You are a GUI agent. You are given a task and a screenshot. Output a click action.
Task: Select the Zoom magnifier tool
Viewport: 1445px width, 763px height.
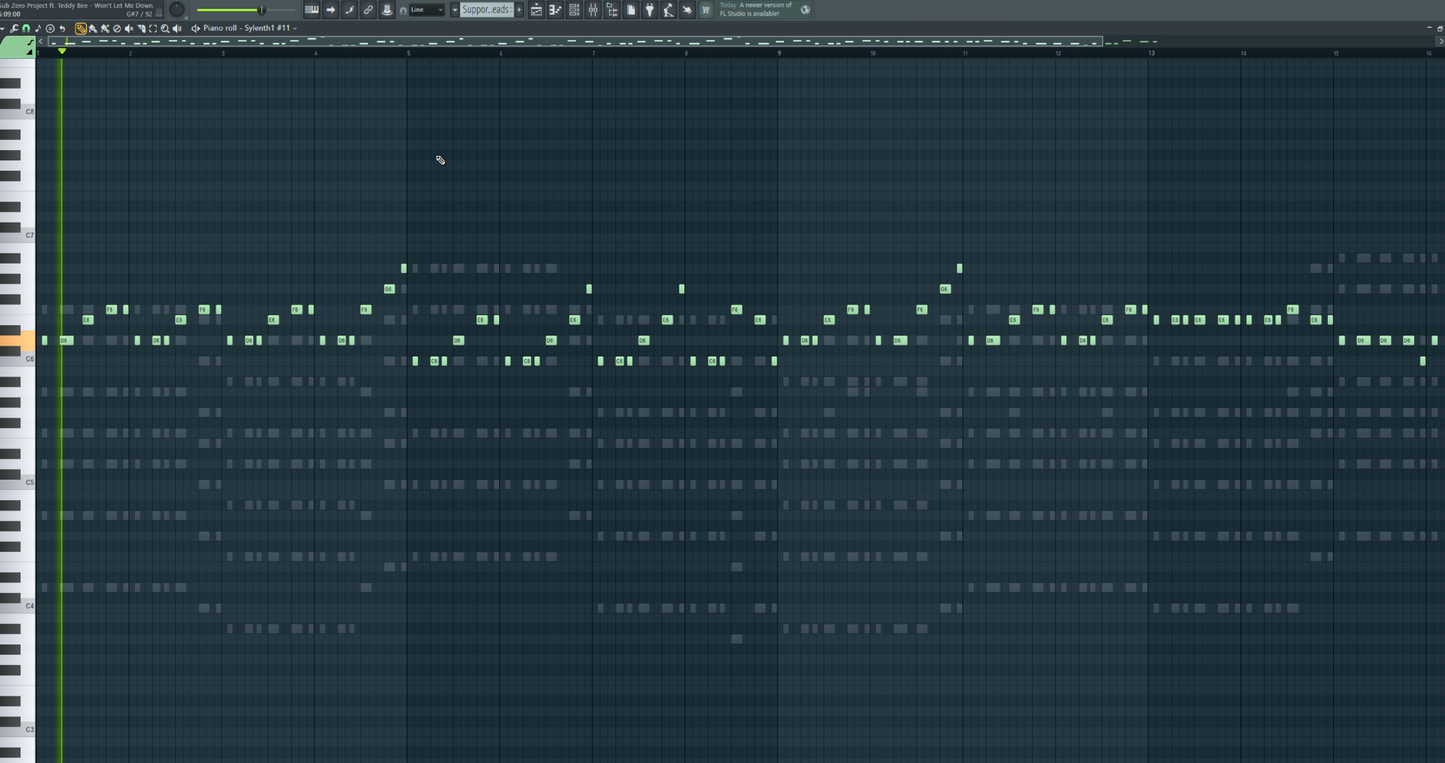(165, 29)
